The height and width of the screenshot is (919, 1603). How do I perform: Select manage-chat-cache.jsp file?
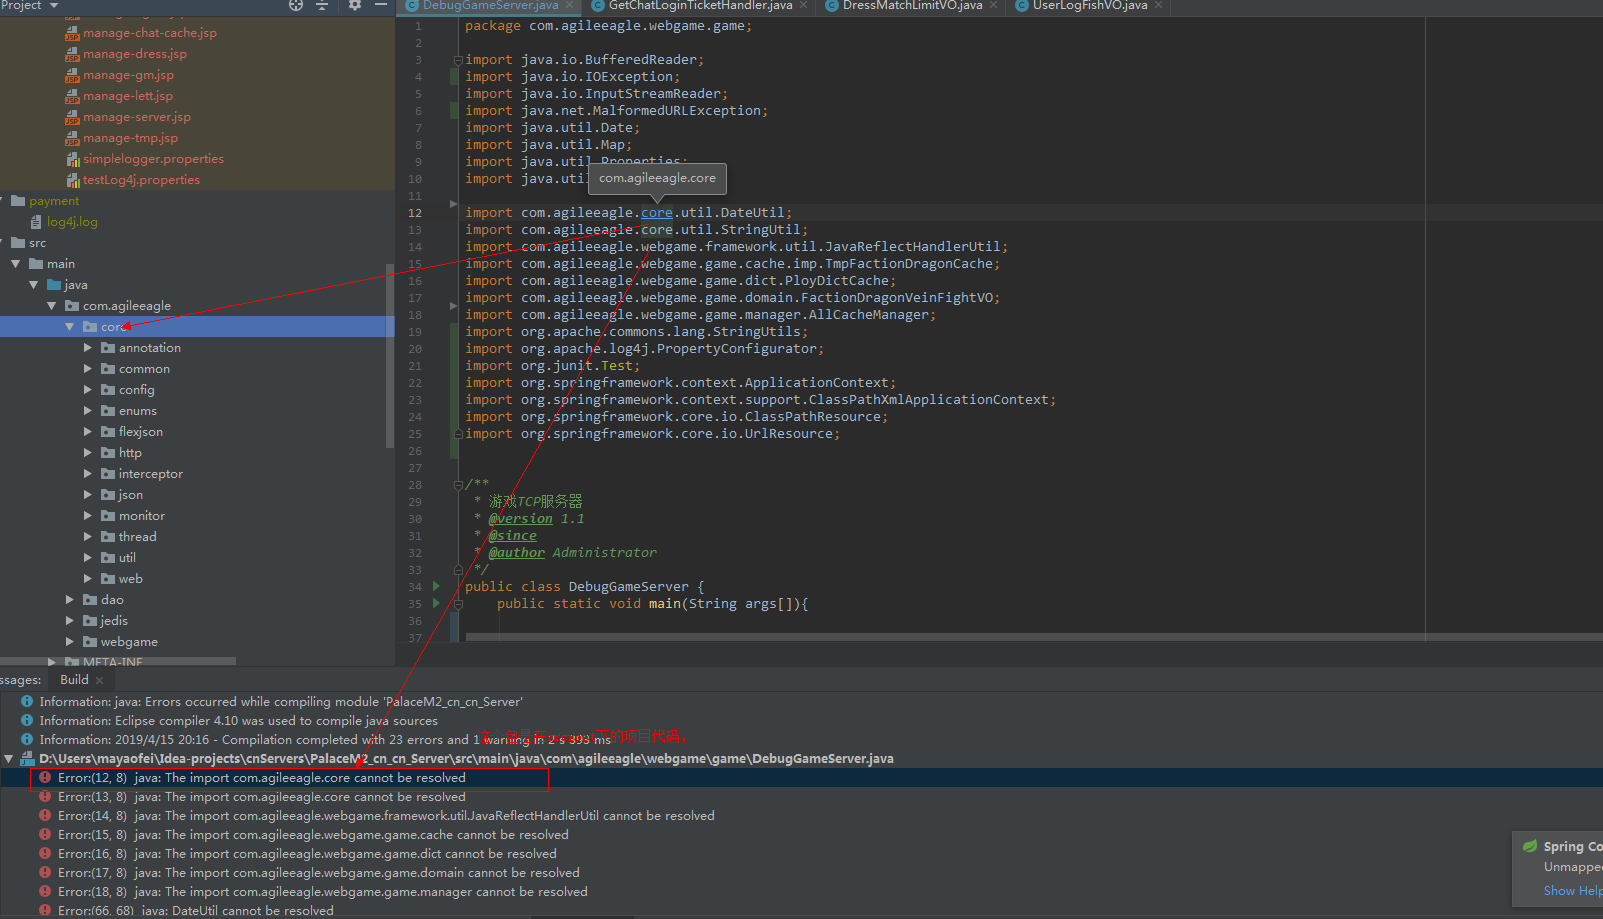click(149, 33)
